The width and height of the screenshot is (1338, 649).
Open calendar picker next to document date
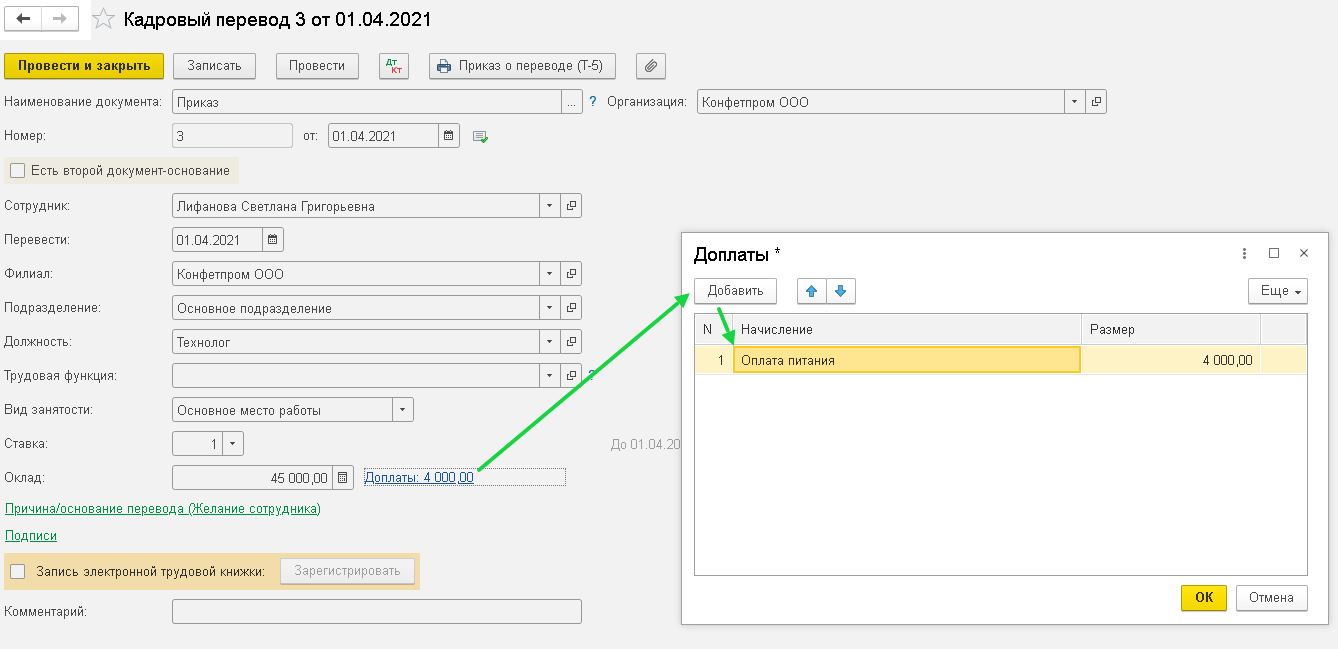[449, 136]
